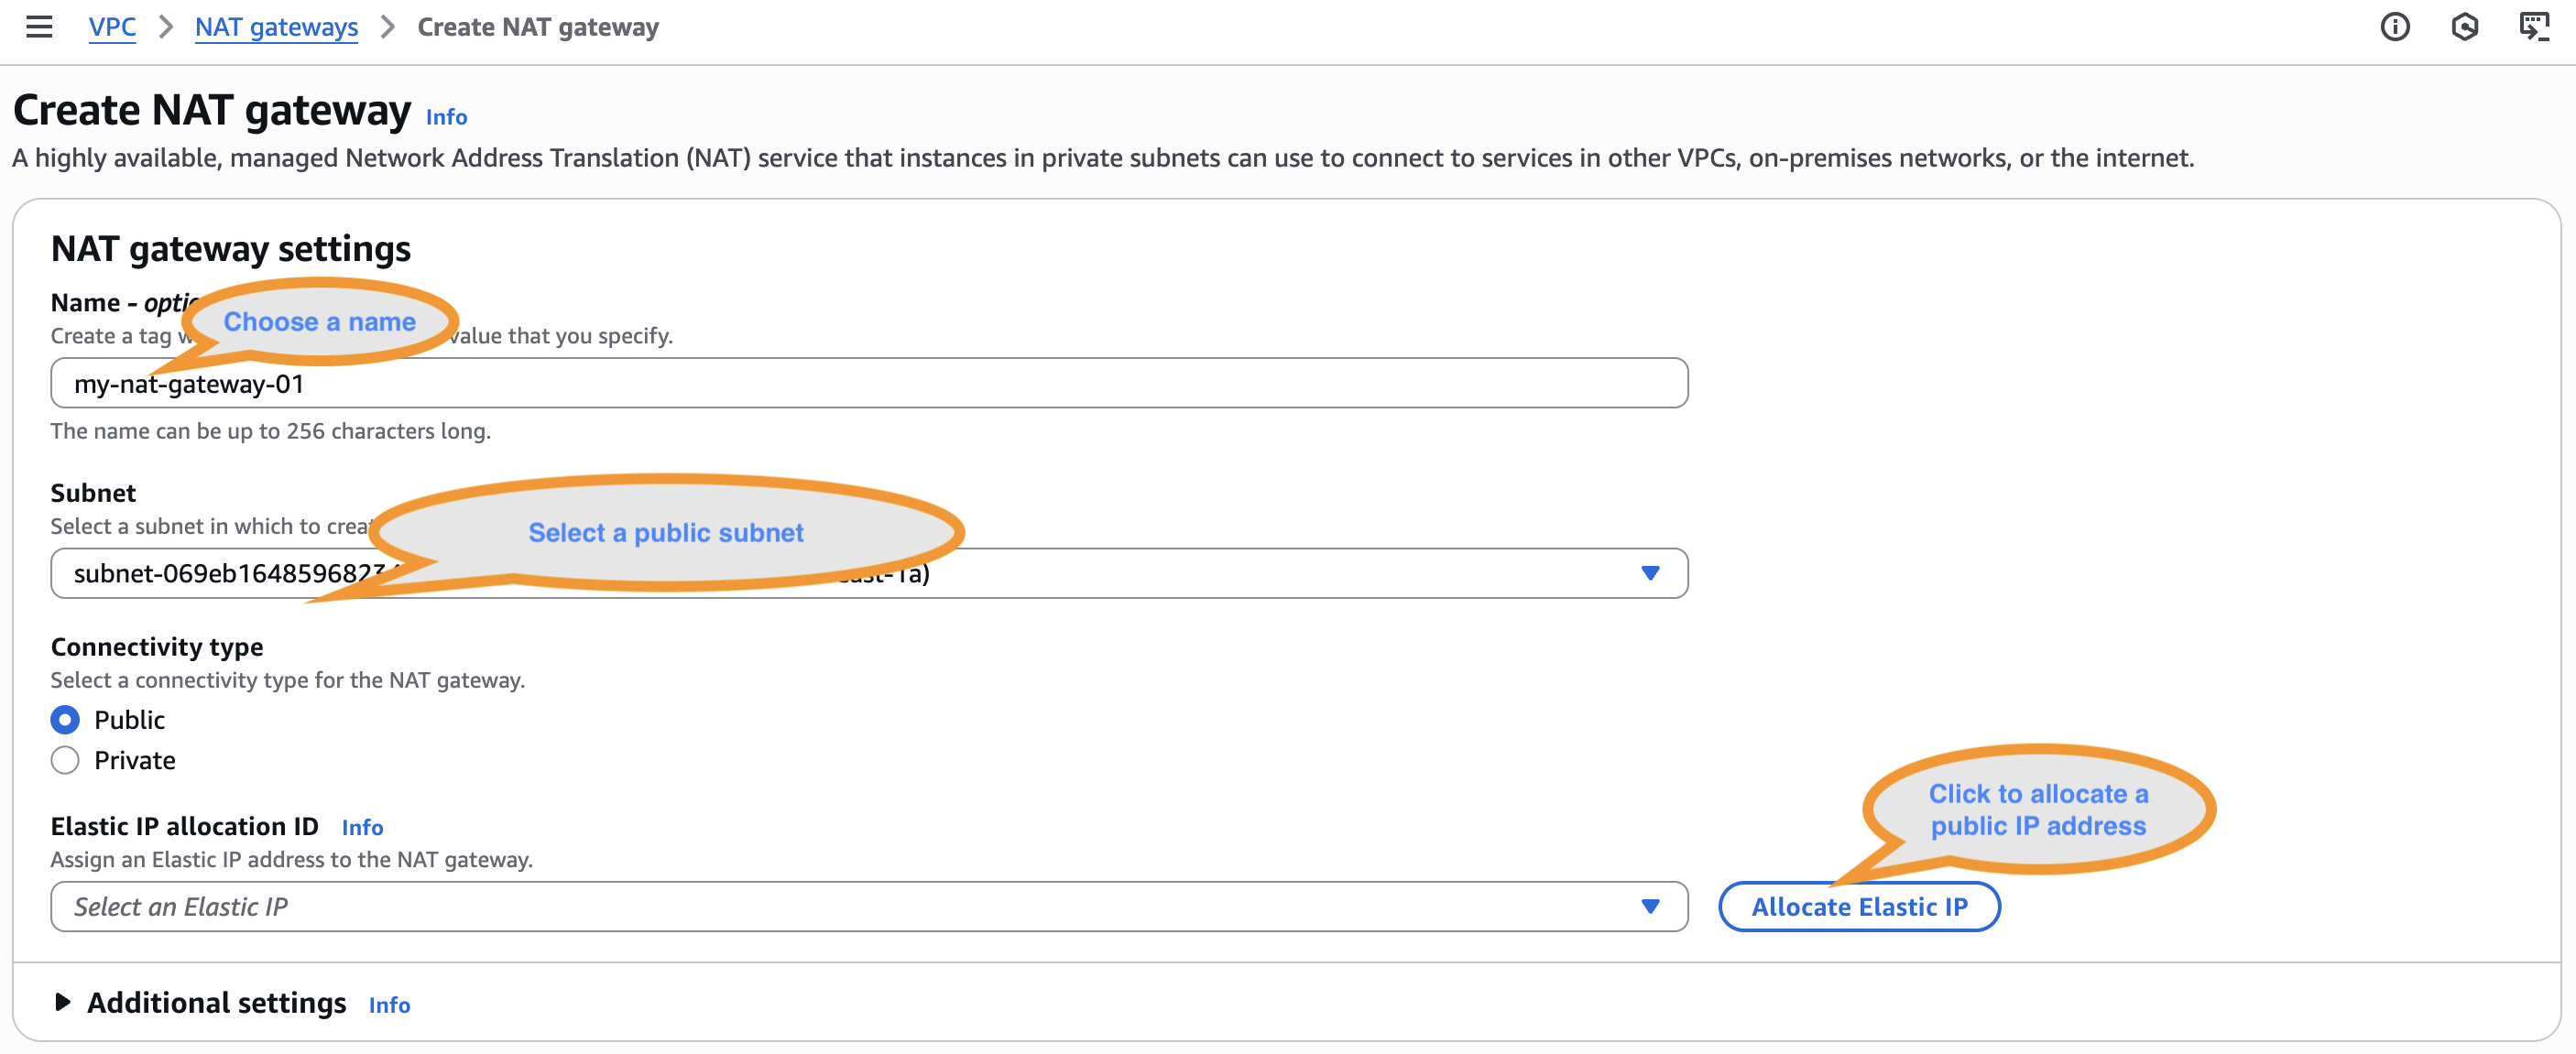2576x1054 pixels.
Task: Click the info circle icon in header
Action: 2394,27
